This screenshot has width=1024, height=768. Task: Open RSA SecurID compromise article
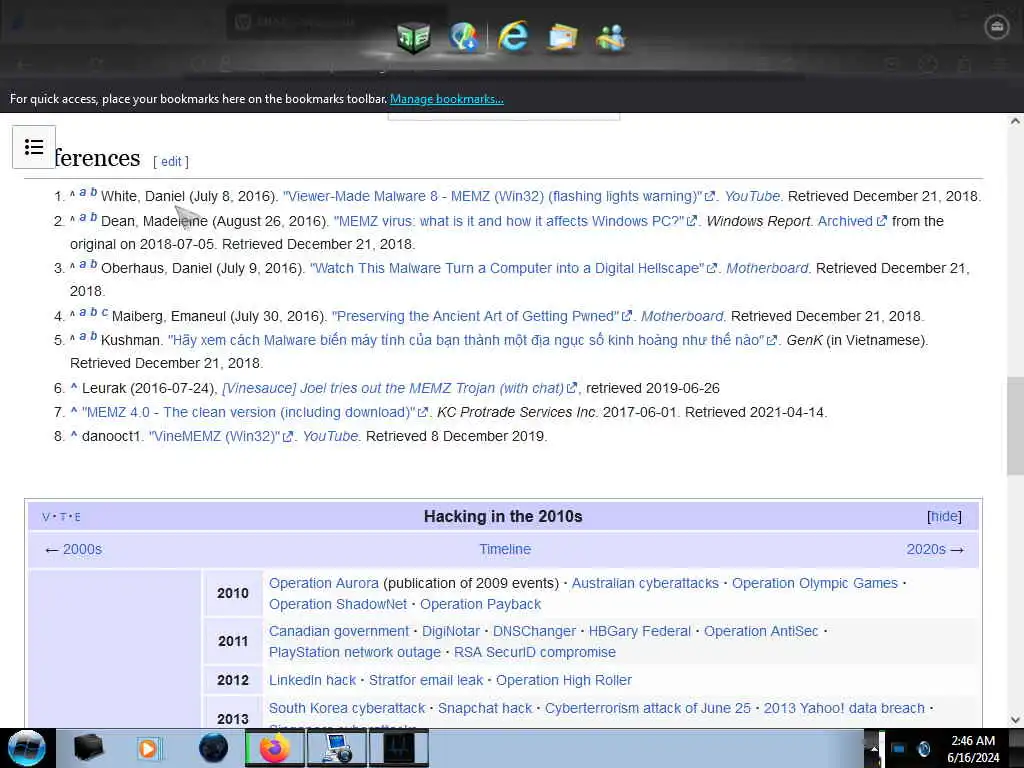[534, 652]
